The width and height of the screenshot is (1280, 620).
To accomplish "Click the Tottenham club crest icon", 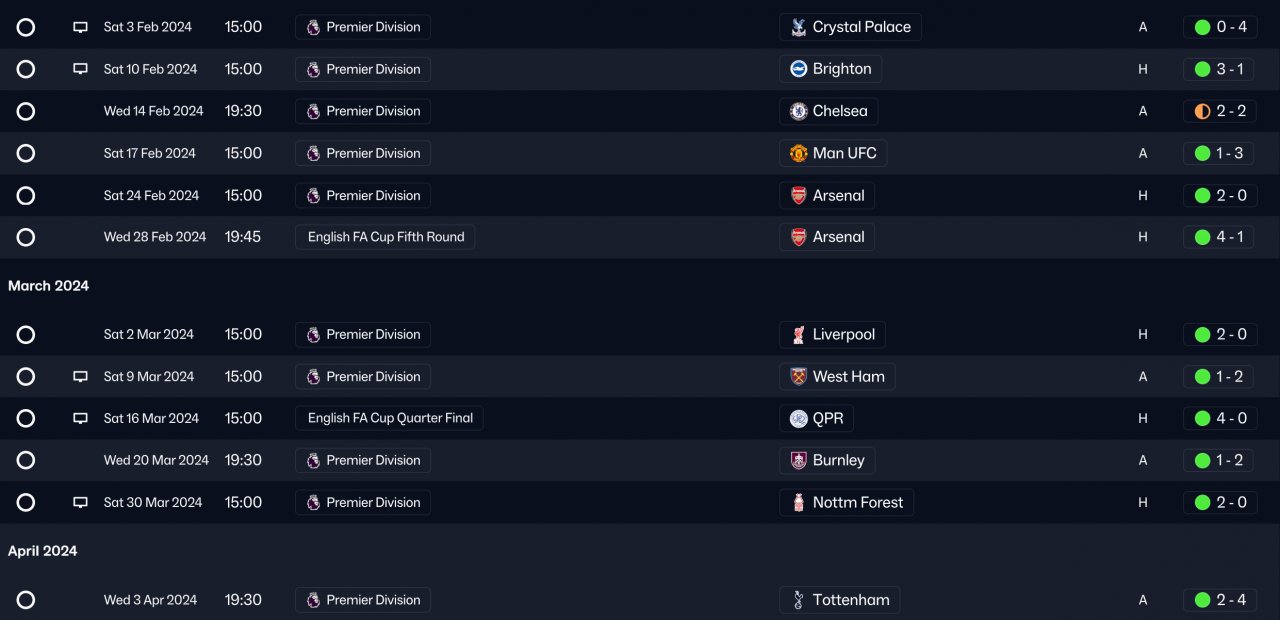I will [798, 600].
